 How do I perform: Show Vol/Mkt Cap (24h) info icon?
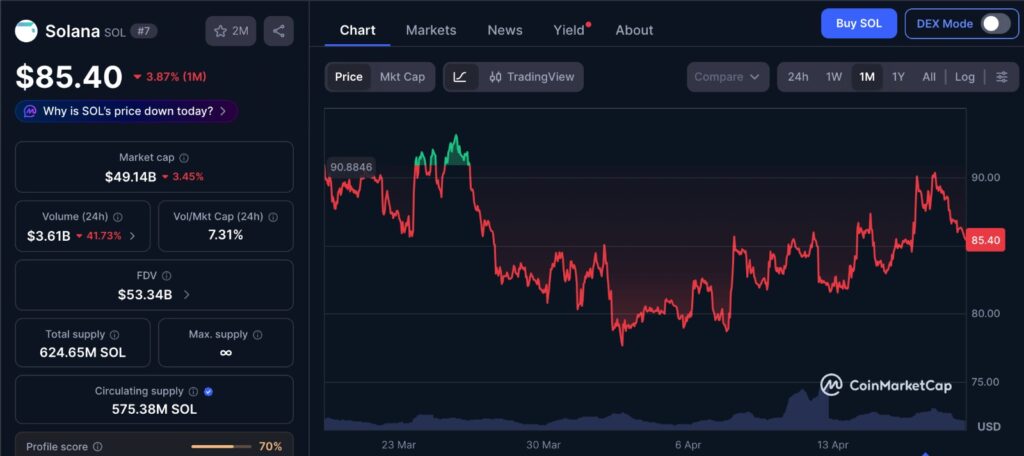click(273, 217)
